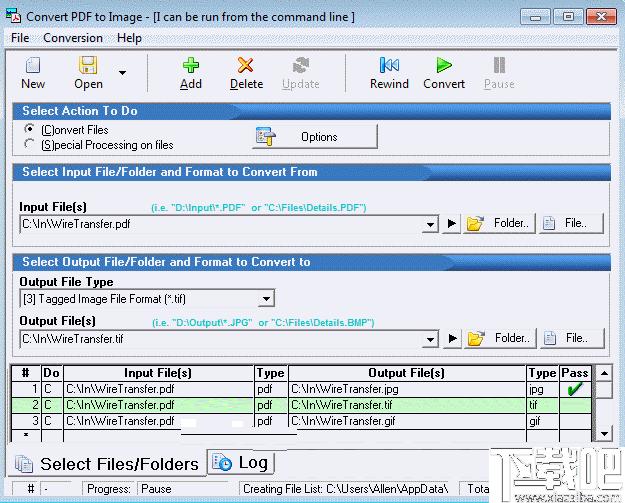Click the New toolbar icon
Screen dimensions: 625x503
pyautogui.click(x=33, y=65)
